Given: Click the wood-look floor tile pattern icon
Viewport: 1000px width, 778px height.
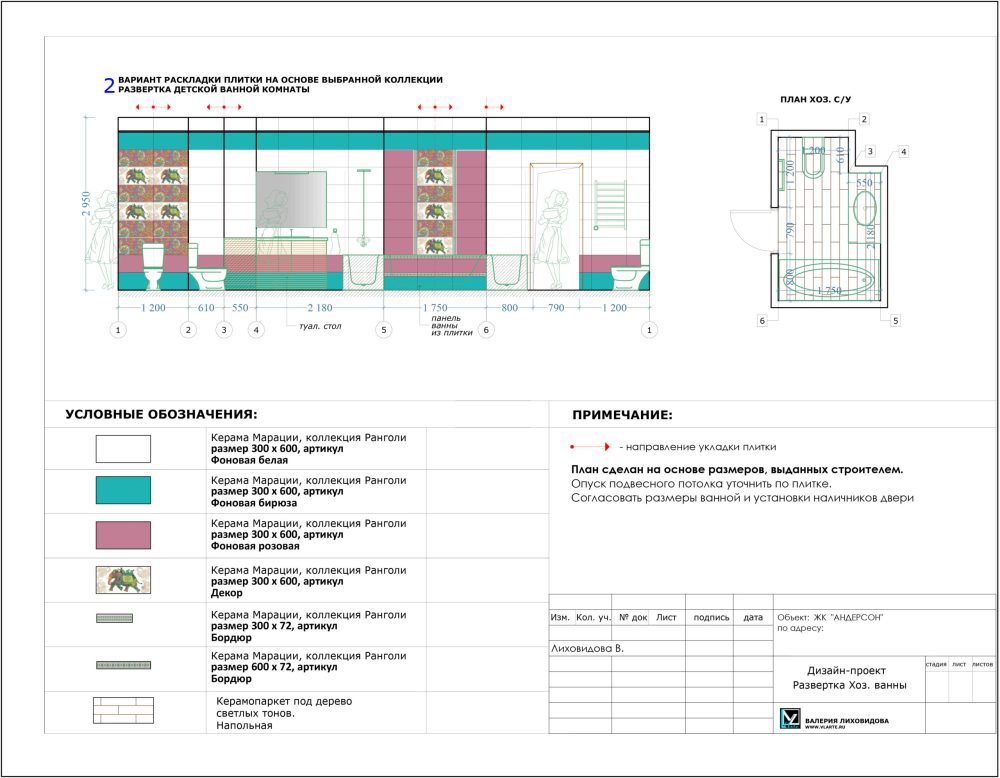Looking at the screenshot, I should pyautogui.click(x=123, y=710).
